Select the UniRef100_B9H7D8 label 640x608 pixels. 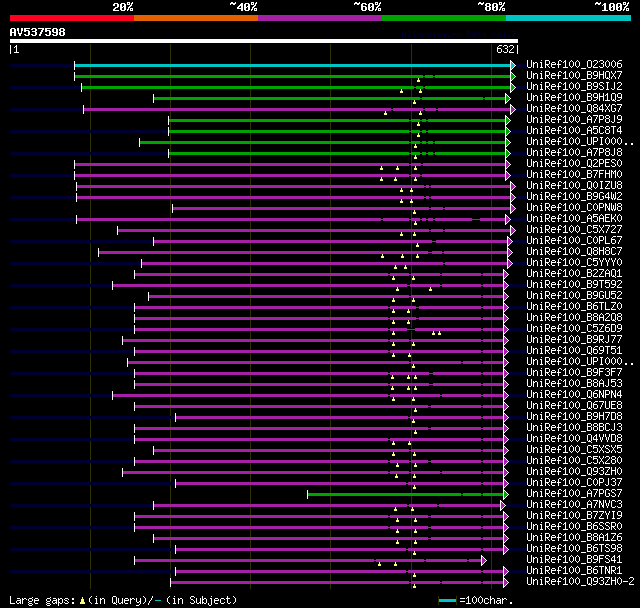click(574, 417)
